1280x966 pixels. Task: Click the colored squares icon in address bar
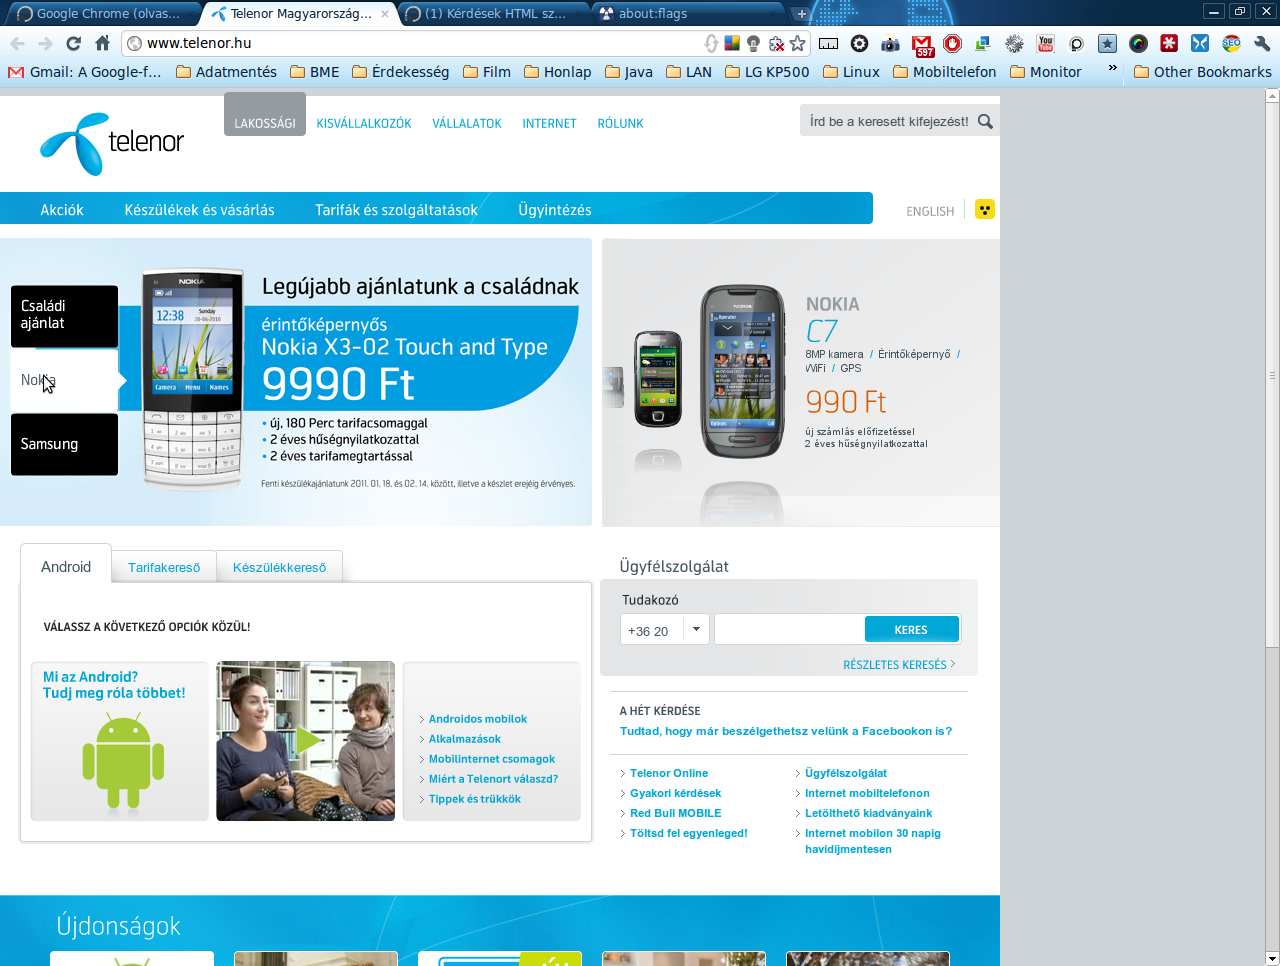tap(732, 43)
